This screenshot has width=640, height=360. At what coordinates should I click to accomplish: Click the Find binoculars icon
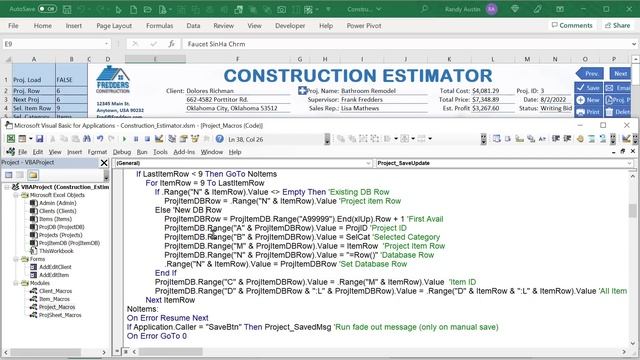[87, 139]
